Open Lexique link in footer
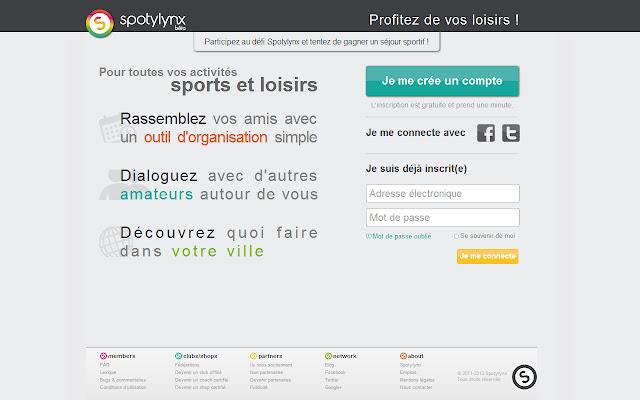The height and width of the screenshot is (400, 640). (x=108, y=372)
